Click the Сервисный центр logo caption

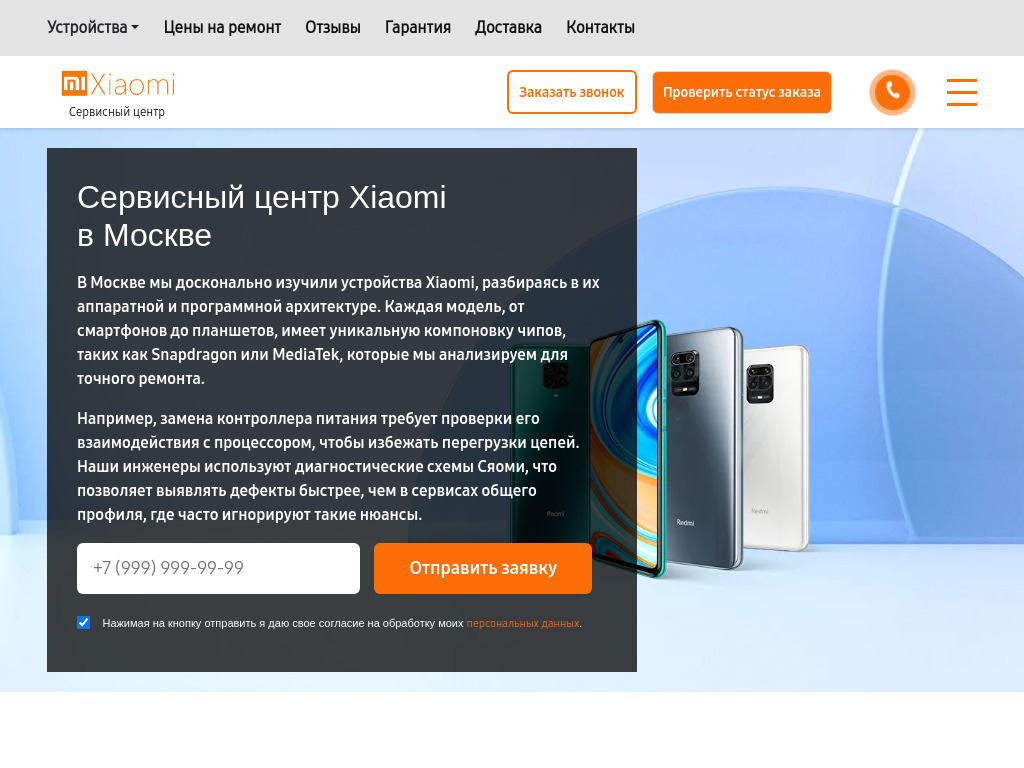117,112
